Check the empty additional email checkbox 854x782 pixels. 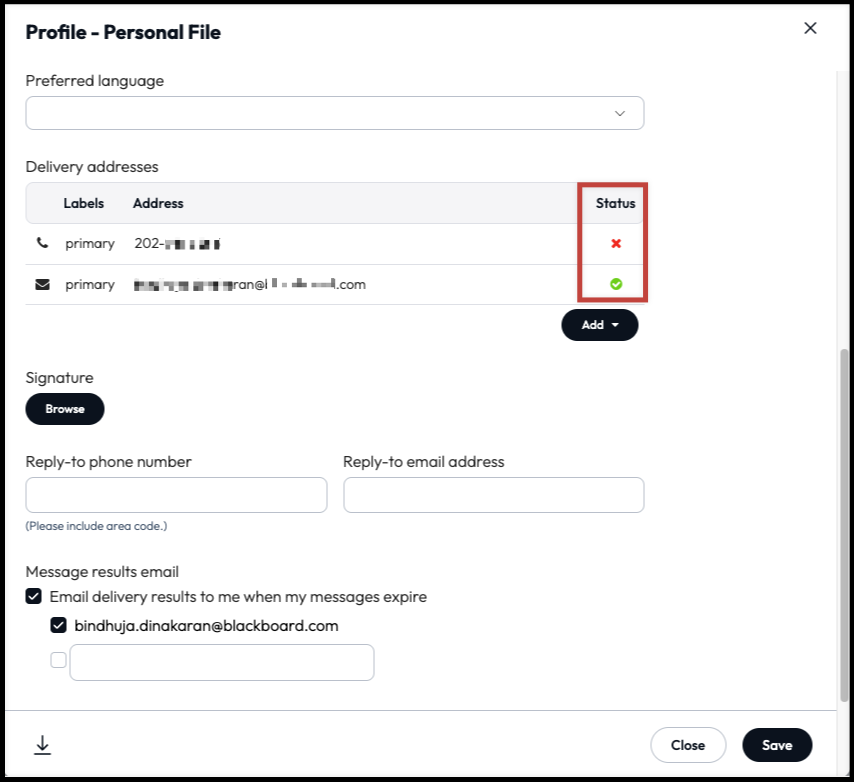(x=58, y=660)
